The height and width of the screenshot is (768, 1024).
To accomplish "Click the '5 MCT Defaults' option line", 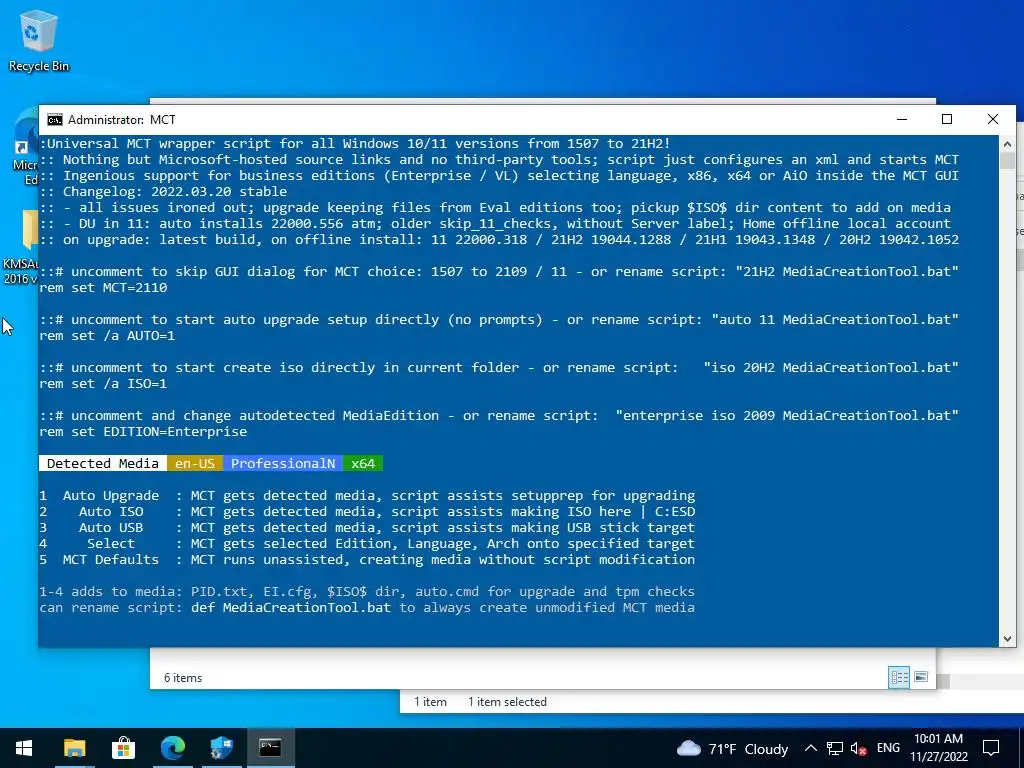I will click(367, 560).
